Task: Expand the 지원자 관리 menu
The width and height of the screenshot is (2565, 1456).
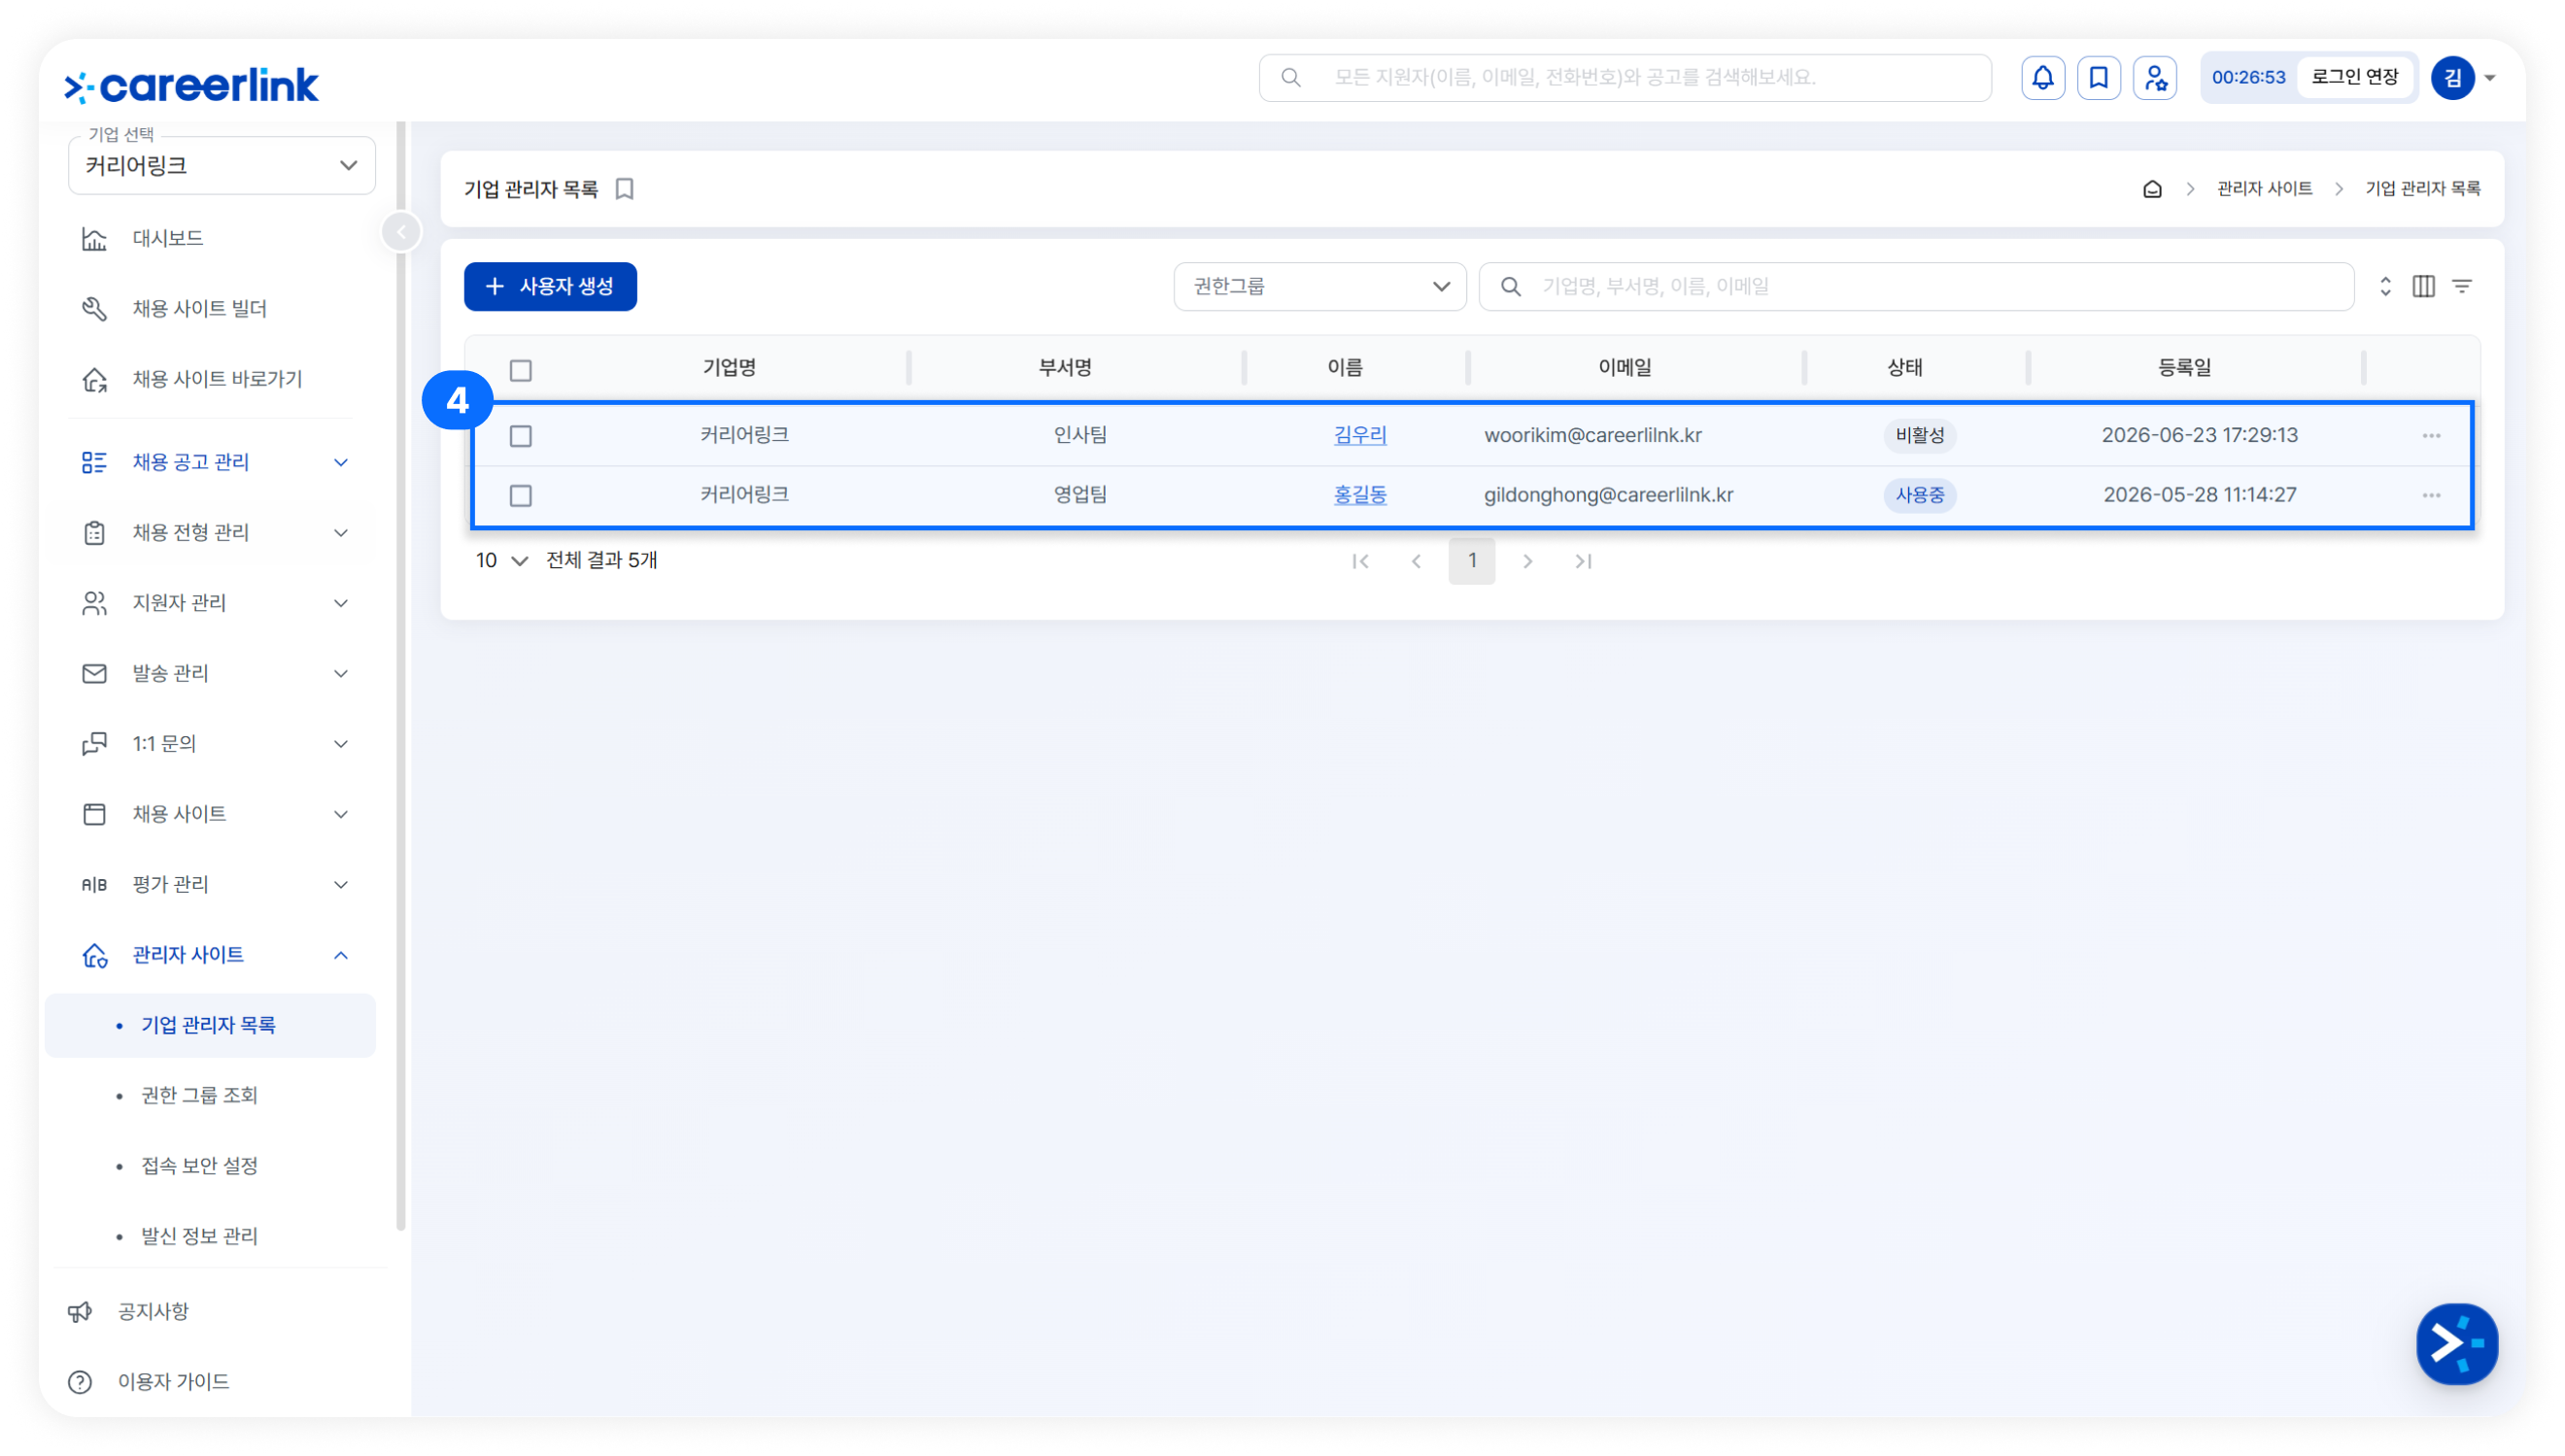Action: 215,603
